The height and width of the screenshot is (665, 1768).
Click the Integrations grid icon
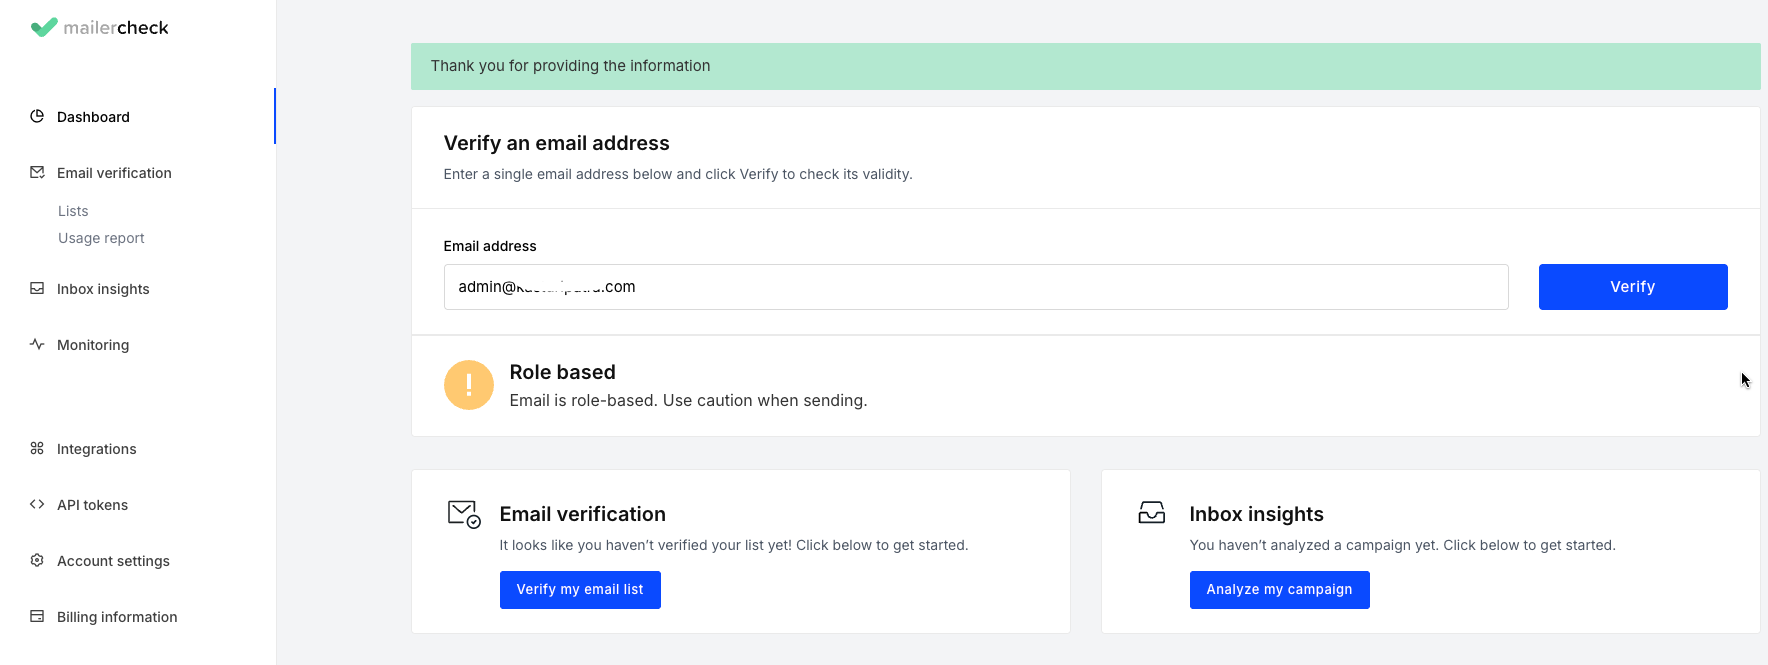coord(37,448)
